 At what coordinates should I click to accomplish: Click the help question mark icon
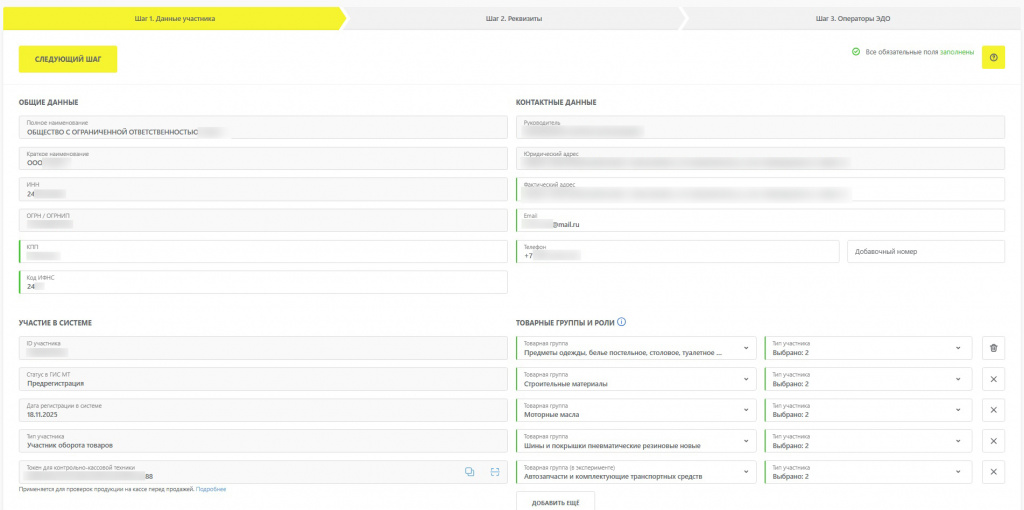pos(993,57)
